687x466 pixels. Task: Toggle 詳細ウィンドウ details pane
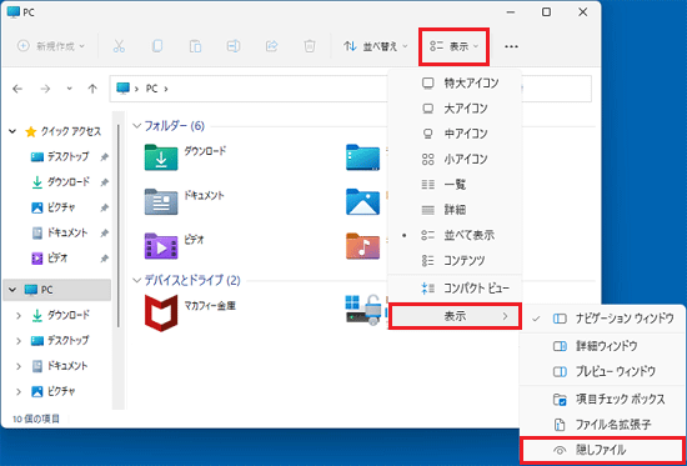coord(603,346)
